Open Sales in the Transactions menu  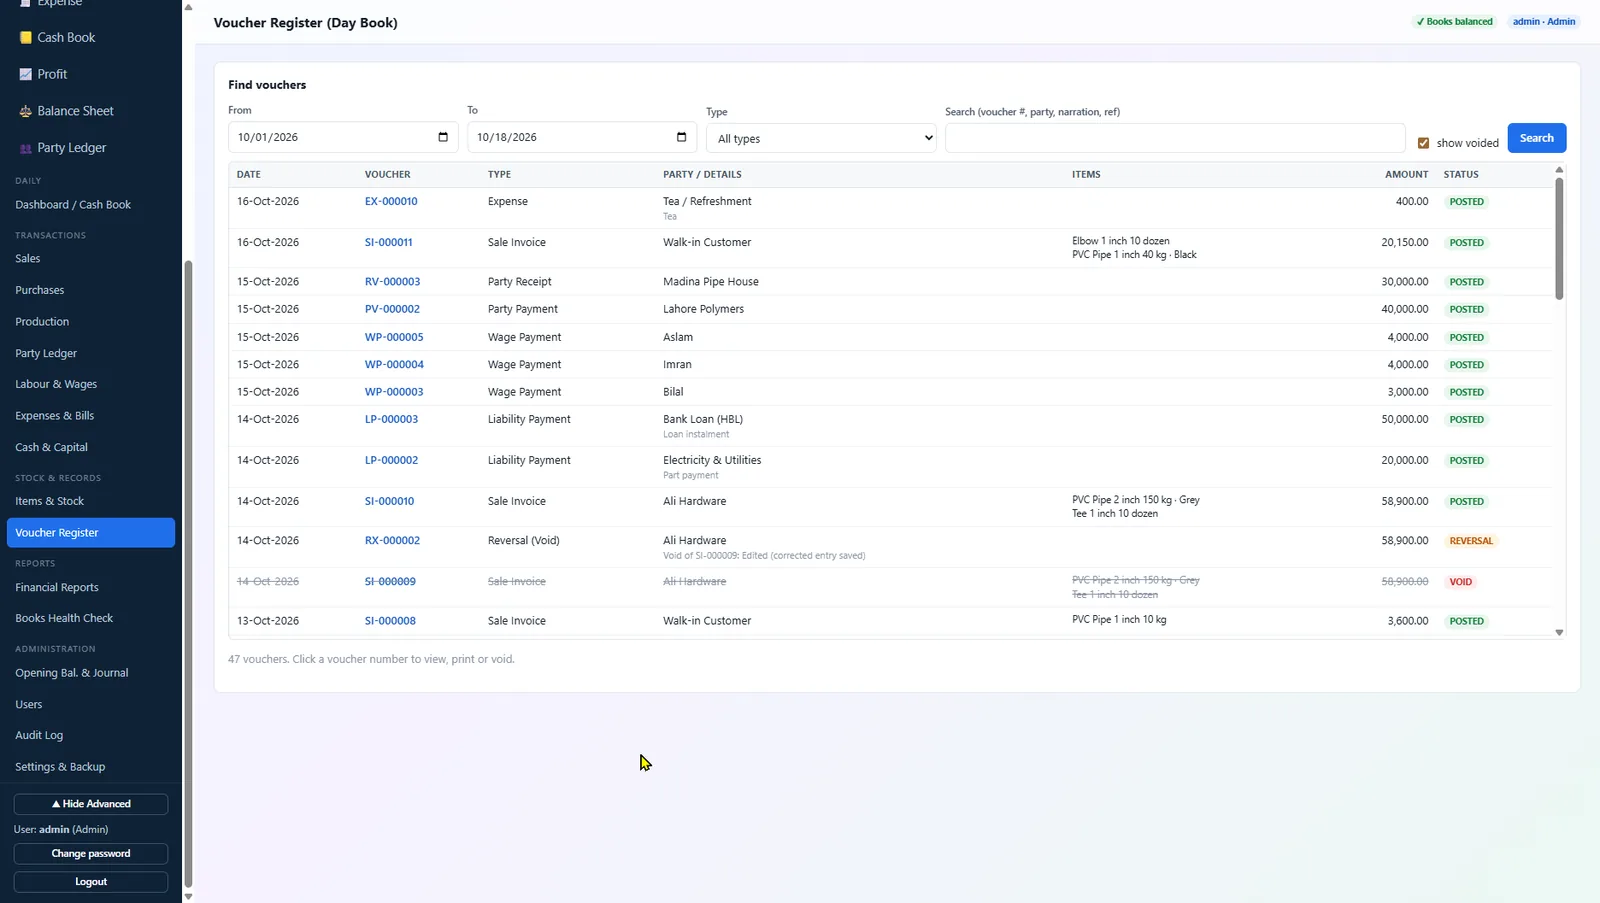28,258
